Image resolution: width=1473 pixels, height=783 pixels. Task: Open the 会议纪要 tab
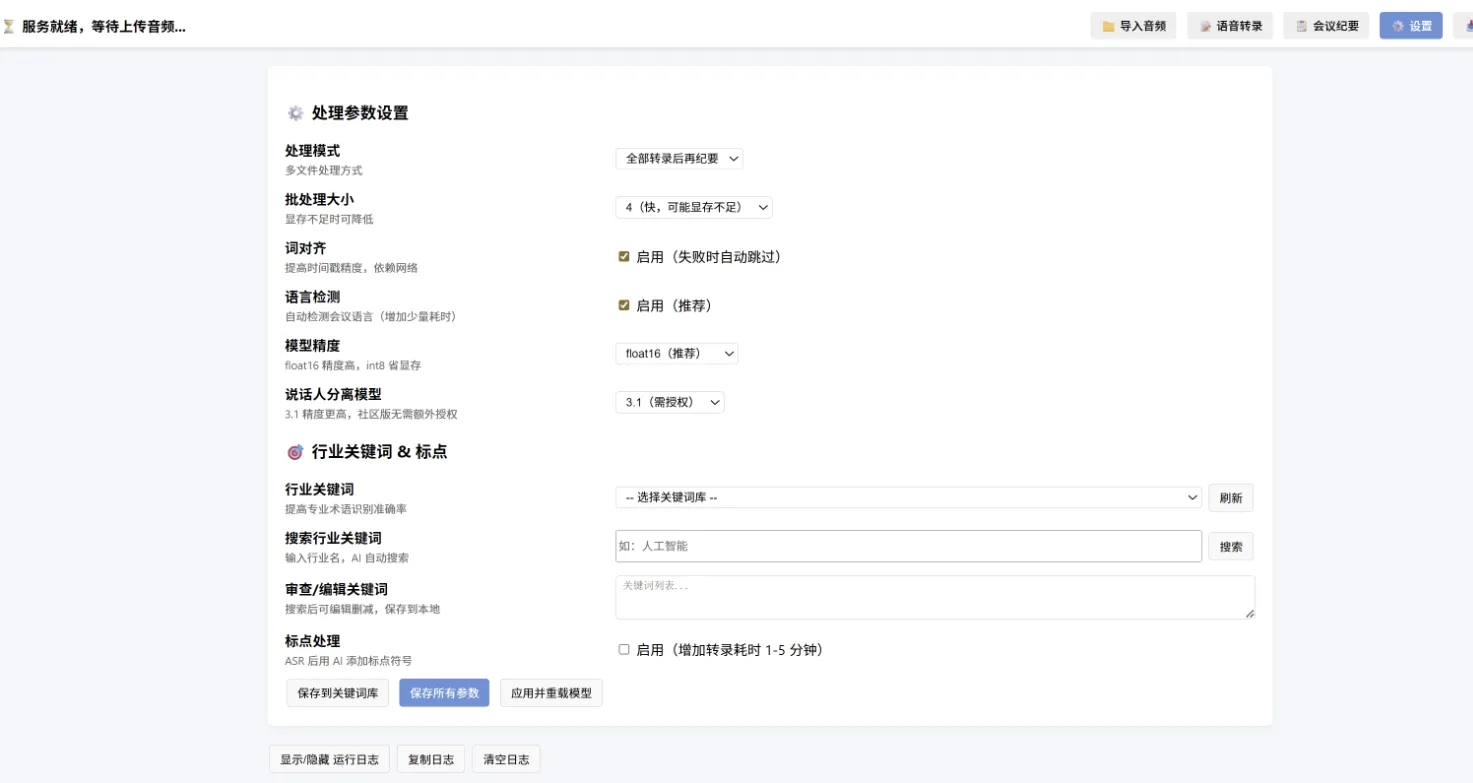click(x=1326, y=26)
